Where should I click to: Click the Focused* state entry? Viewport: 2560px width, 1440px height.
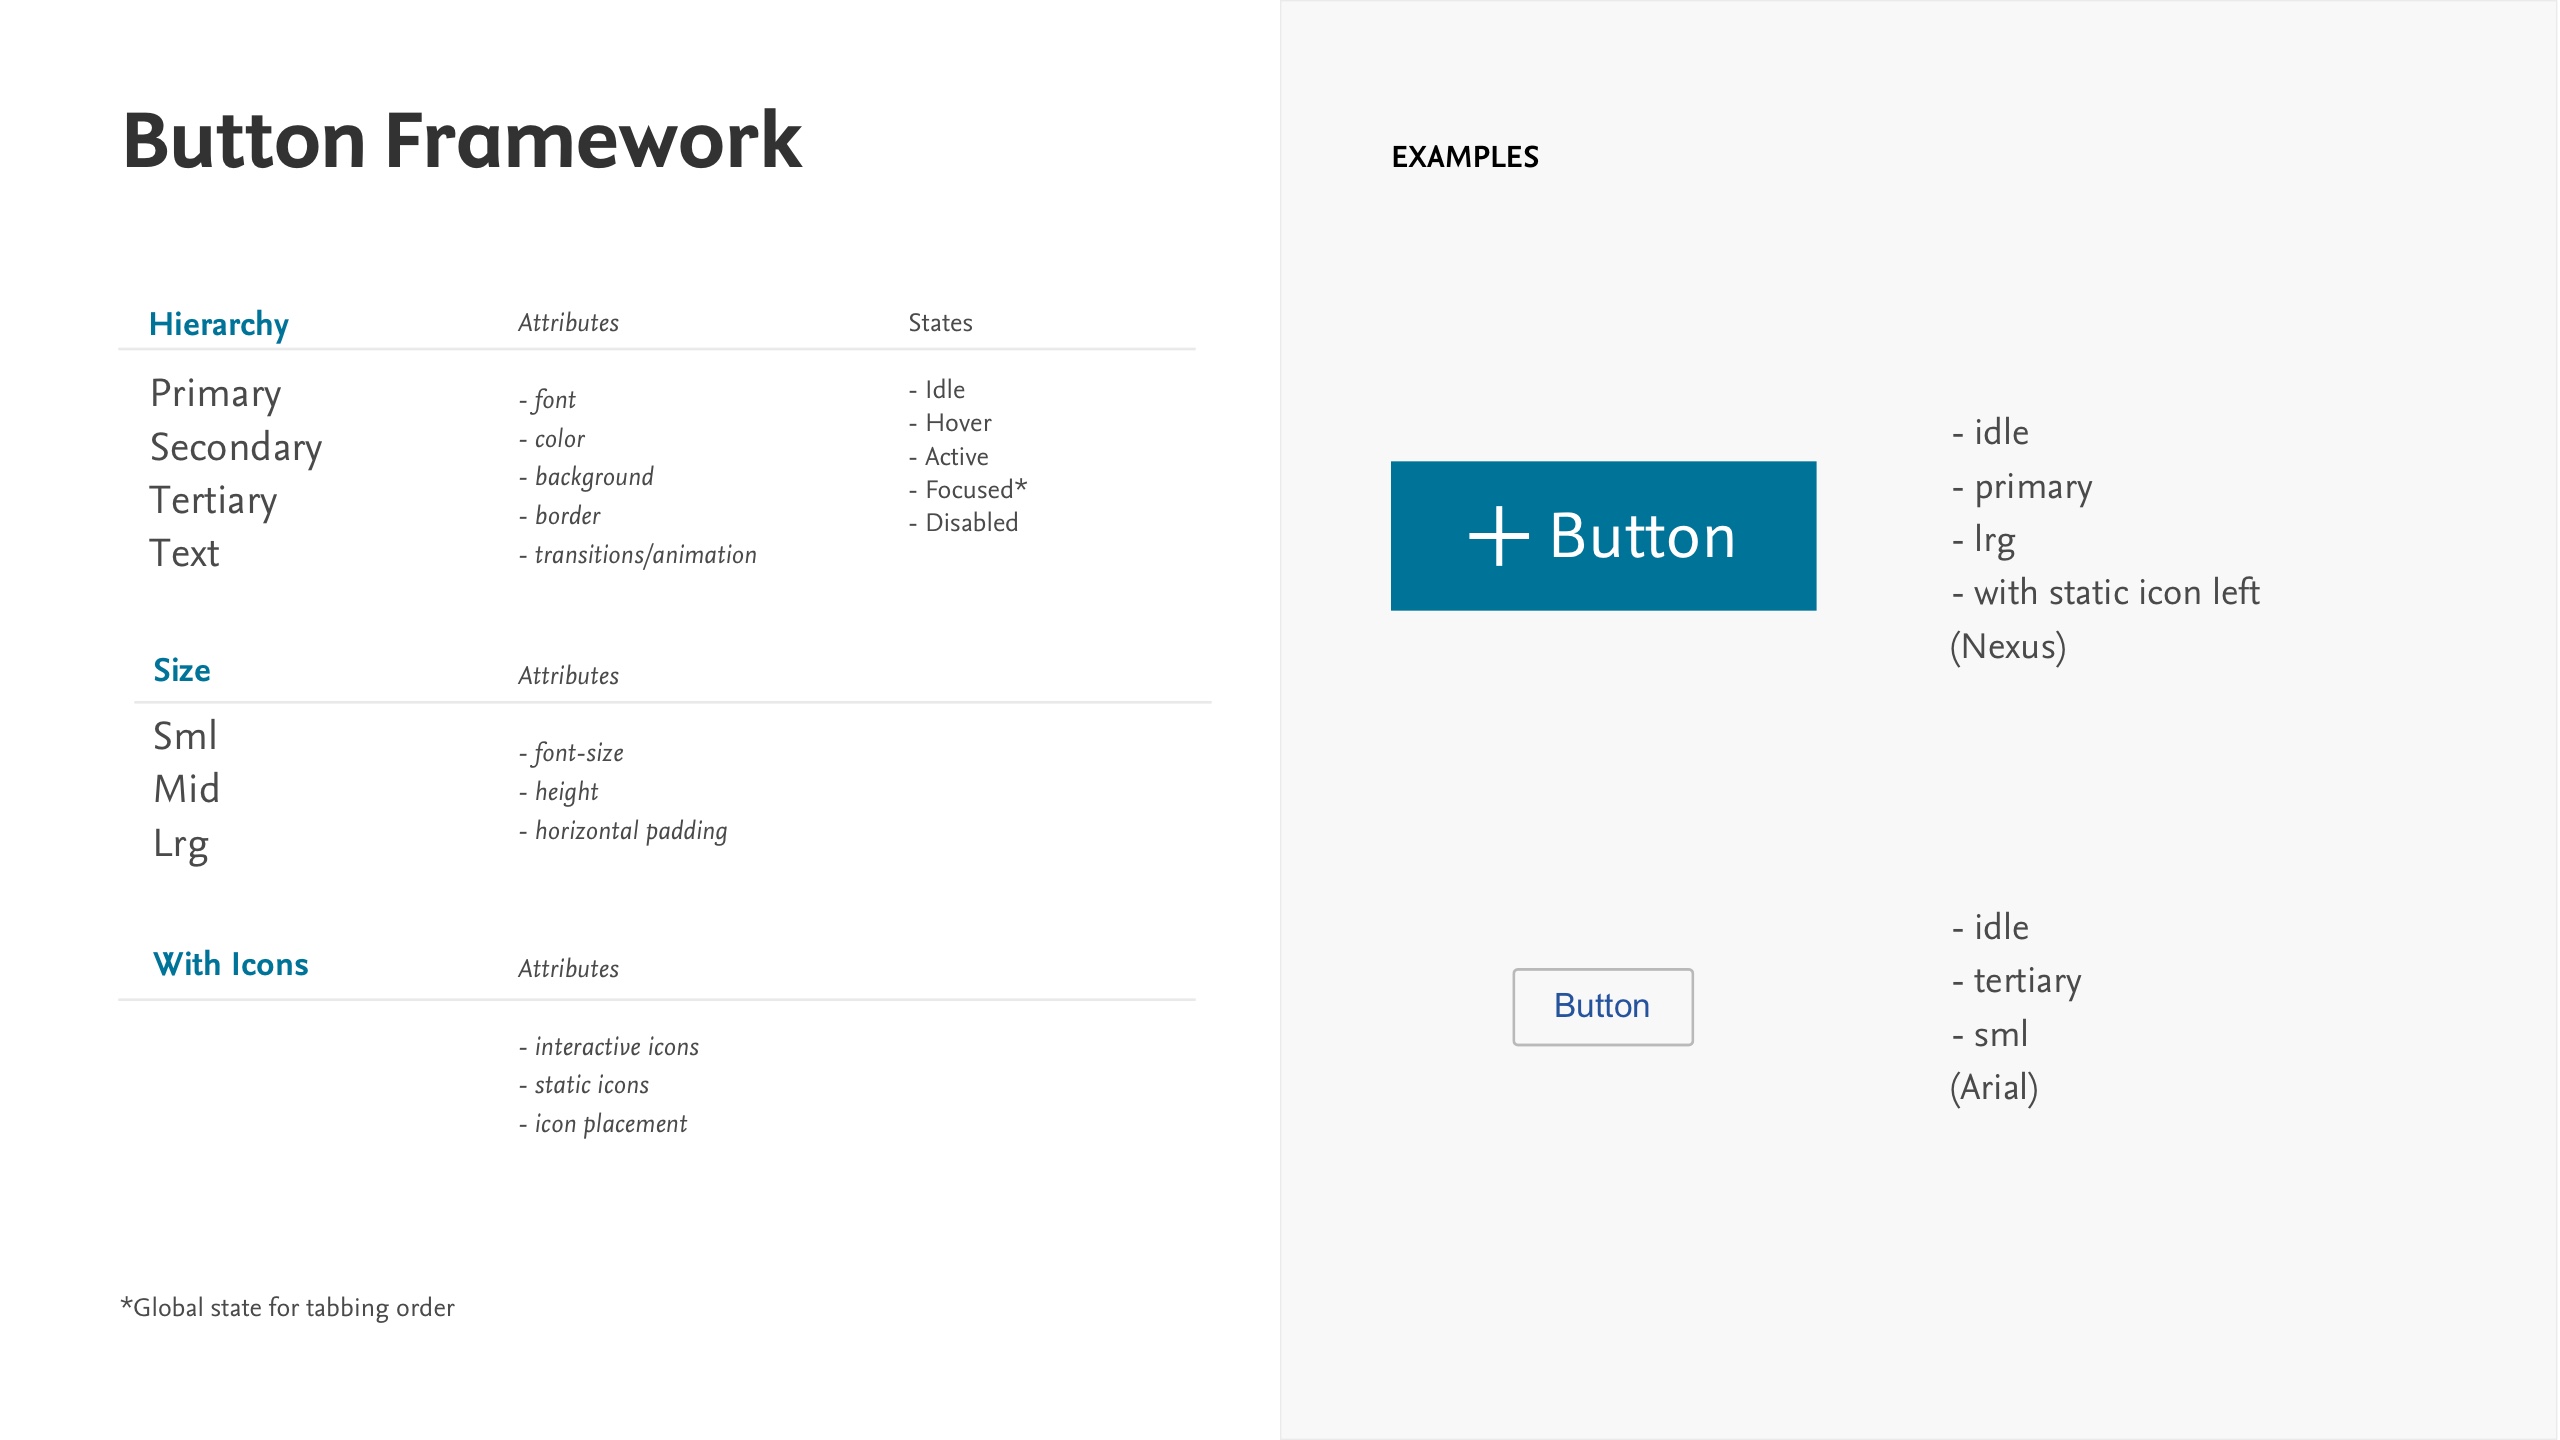(967, 490)
